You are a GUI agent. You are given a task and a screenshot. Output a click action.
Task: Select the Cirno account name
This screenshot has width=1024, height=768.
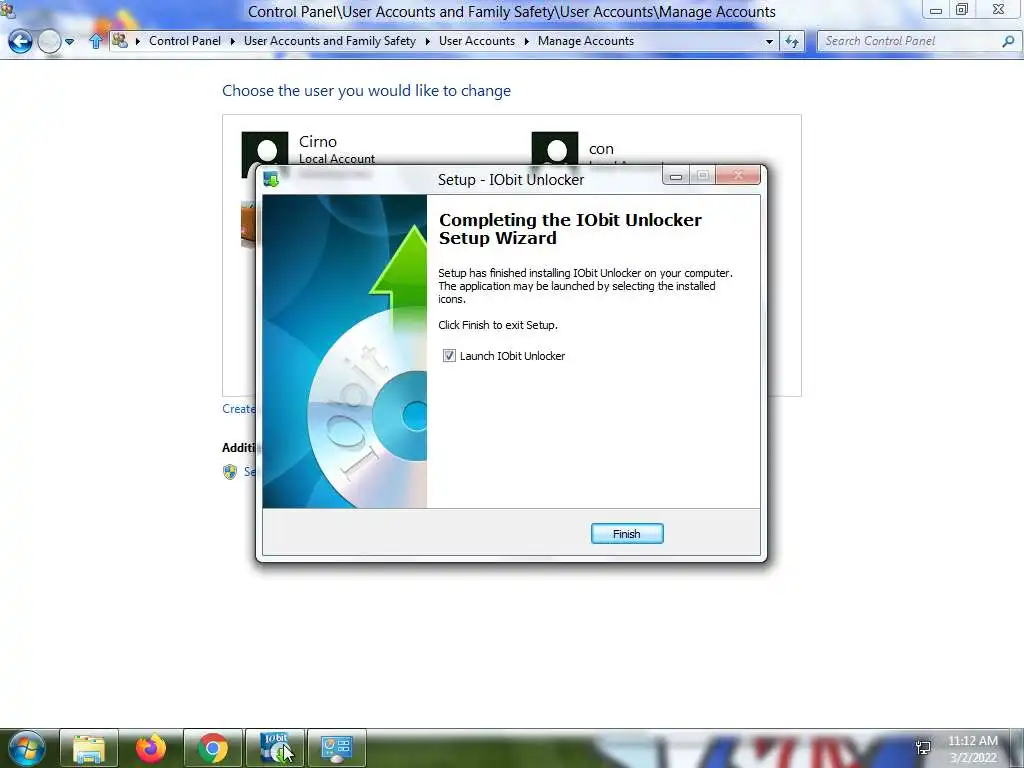pyautogui.click(x=318, y=142)
